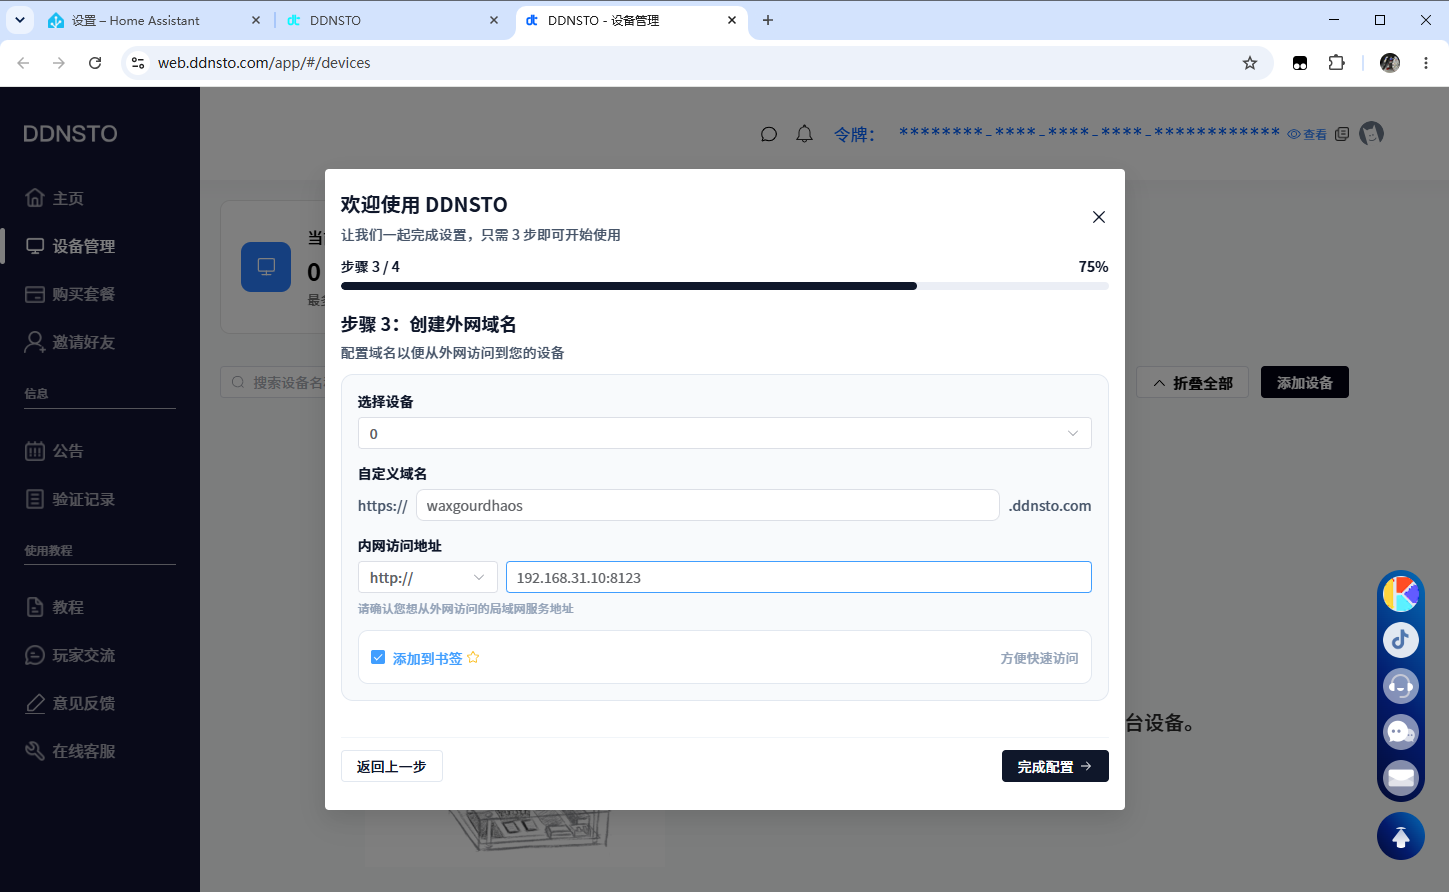Click the 75% progress label

[1093, 267]
